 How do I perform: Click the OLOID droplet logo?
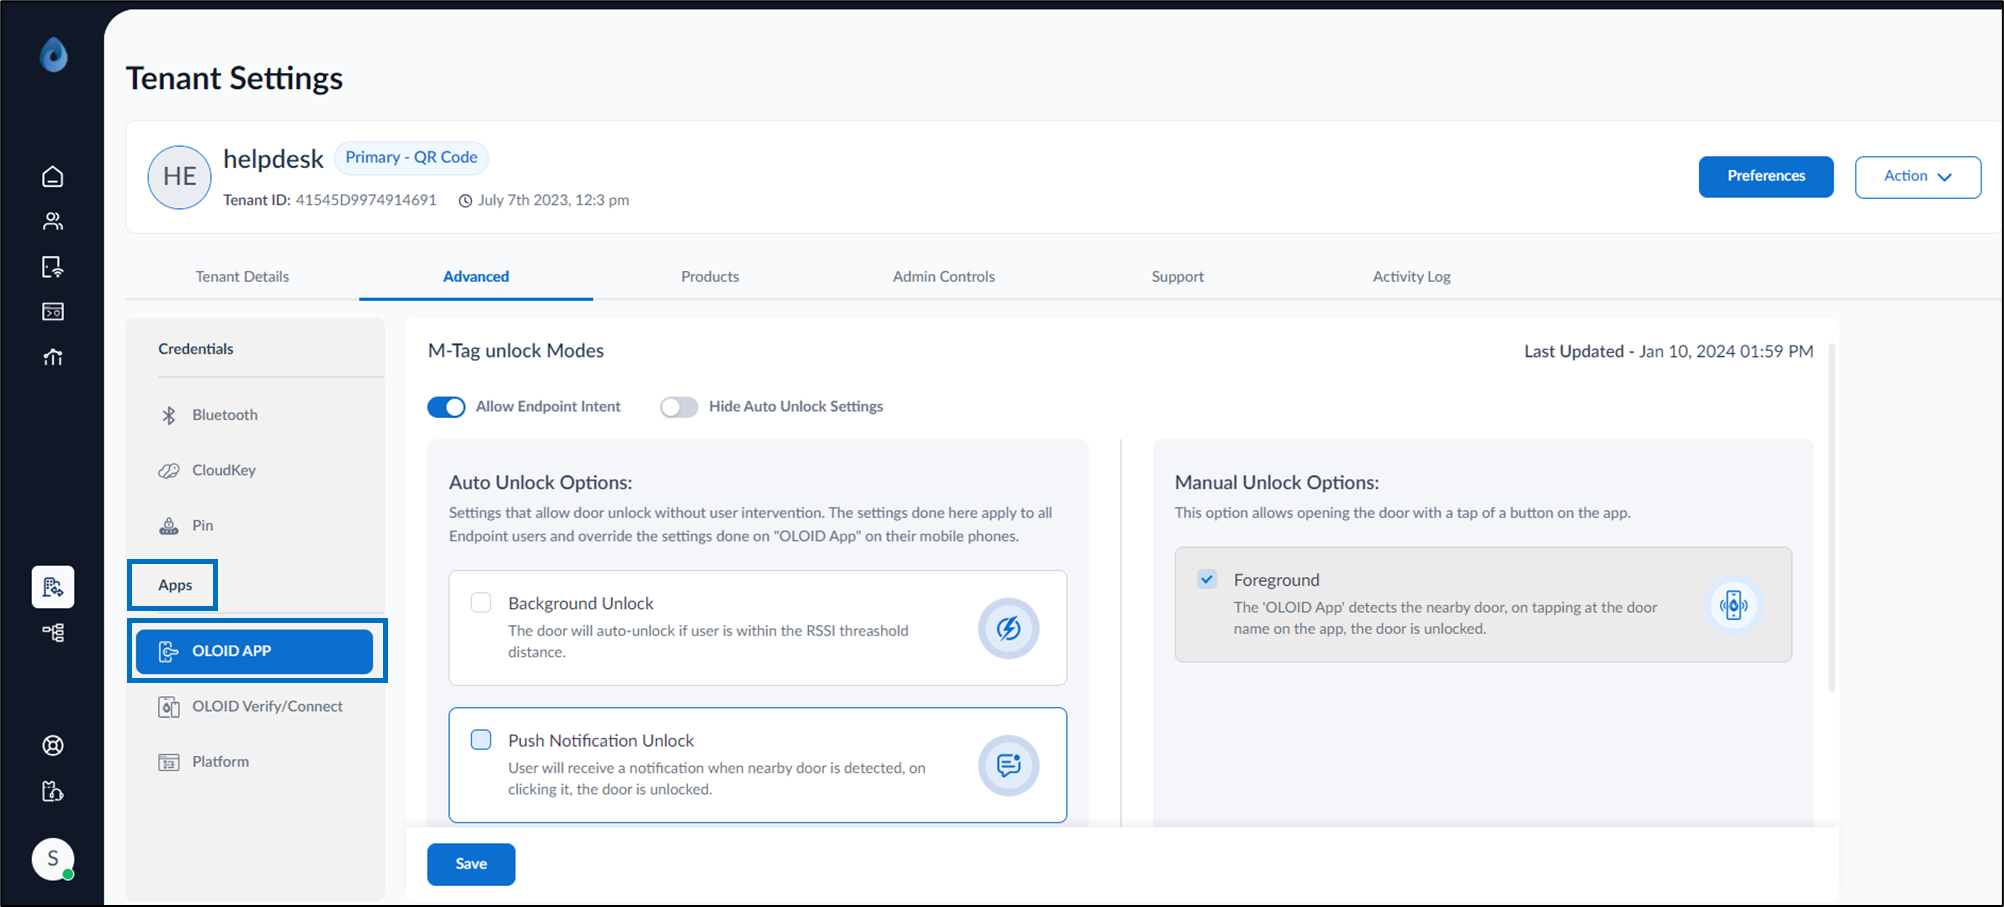coord(54,55)
